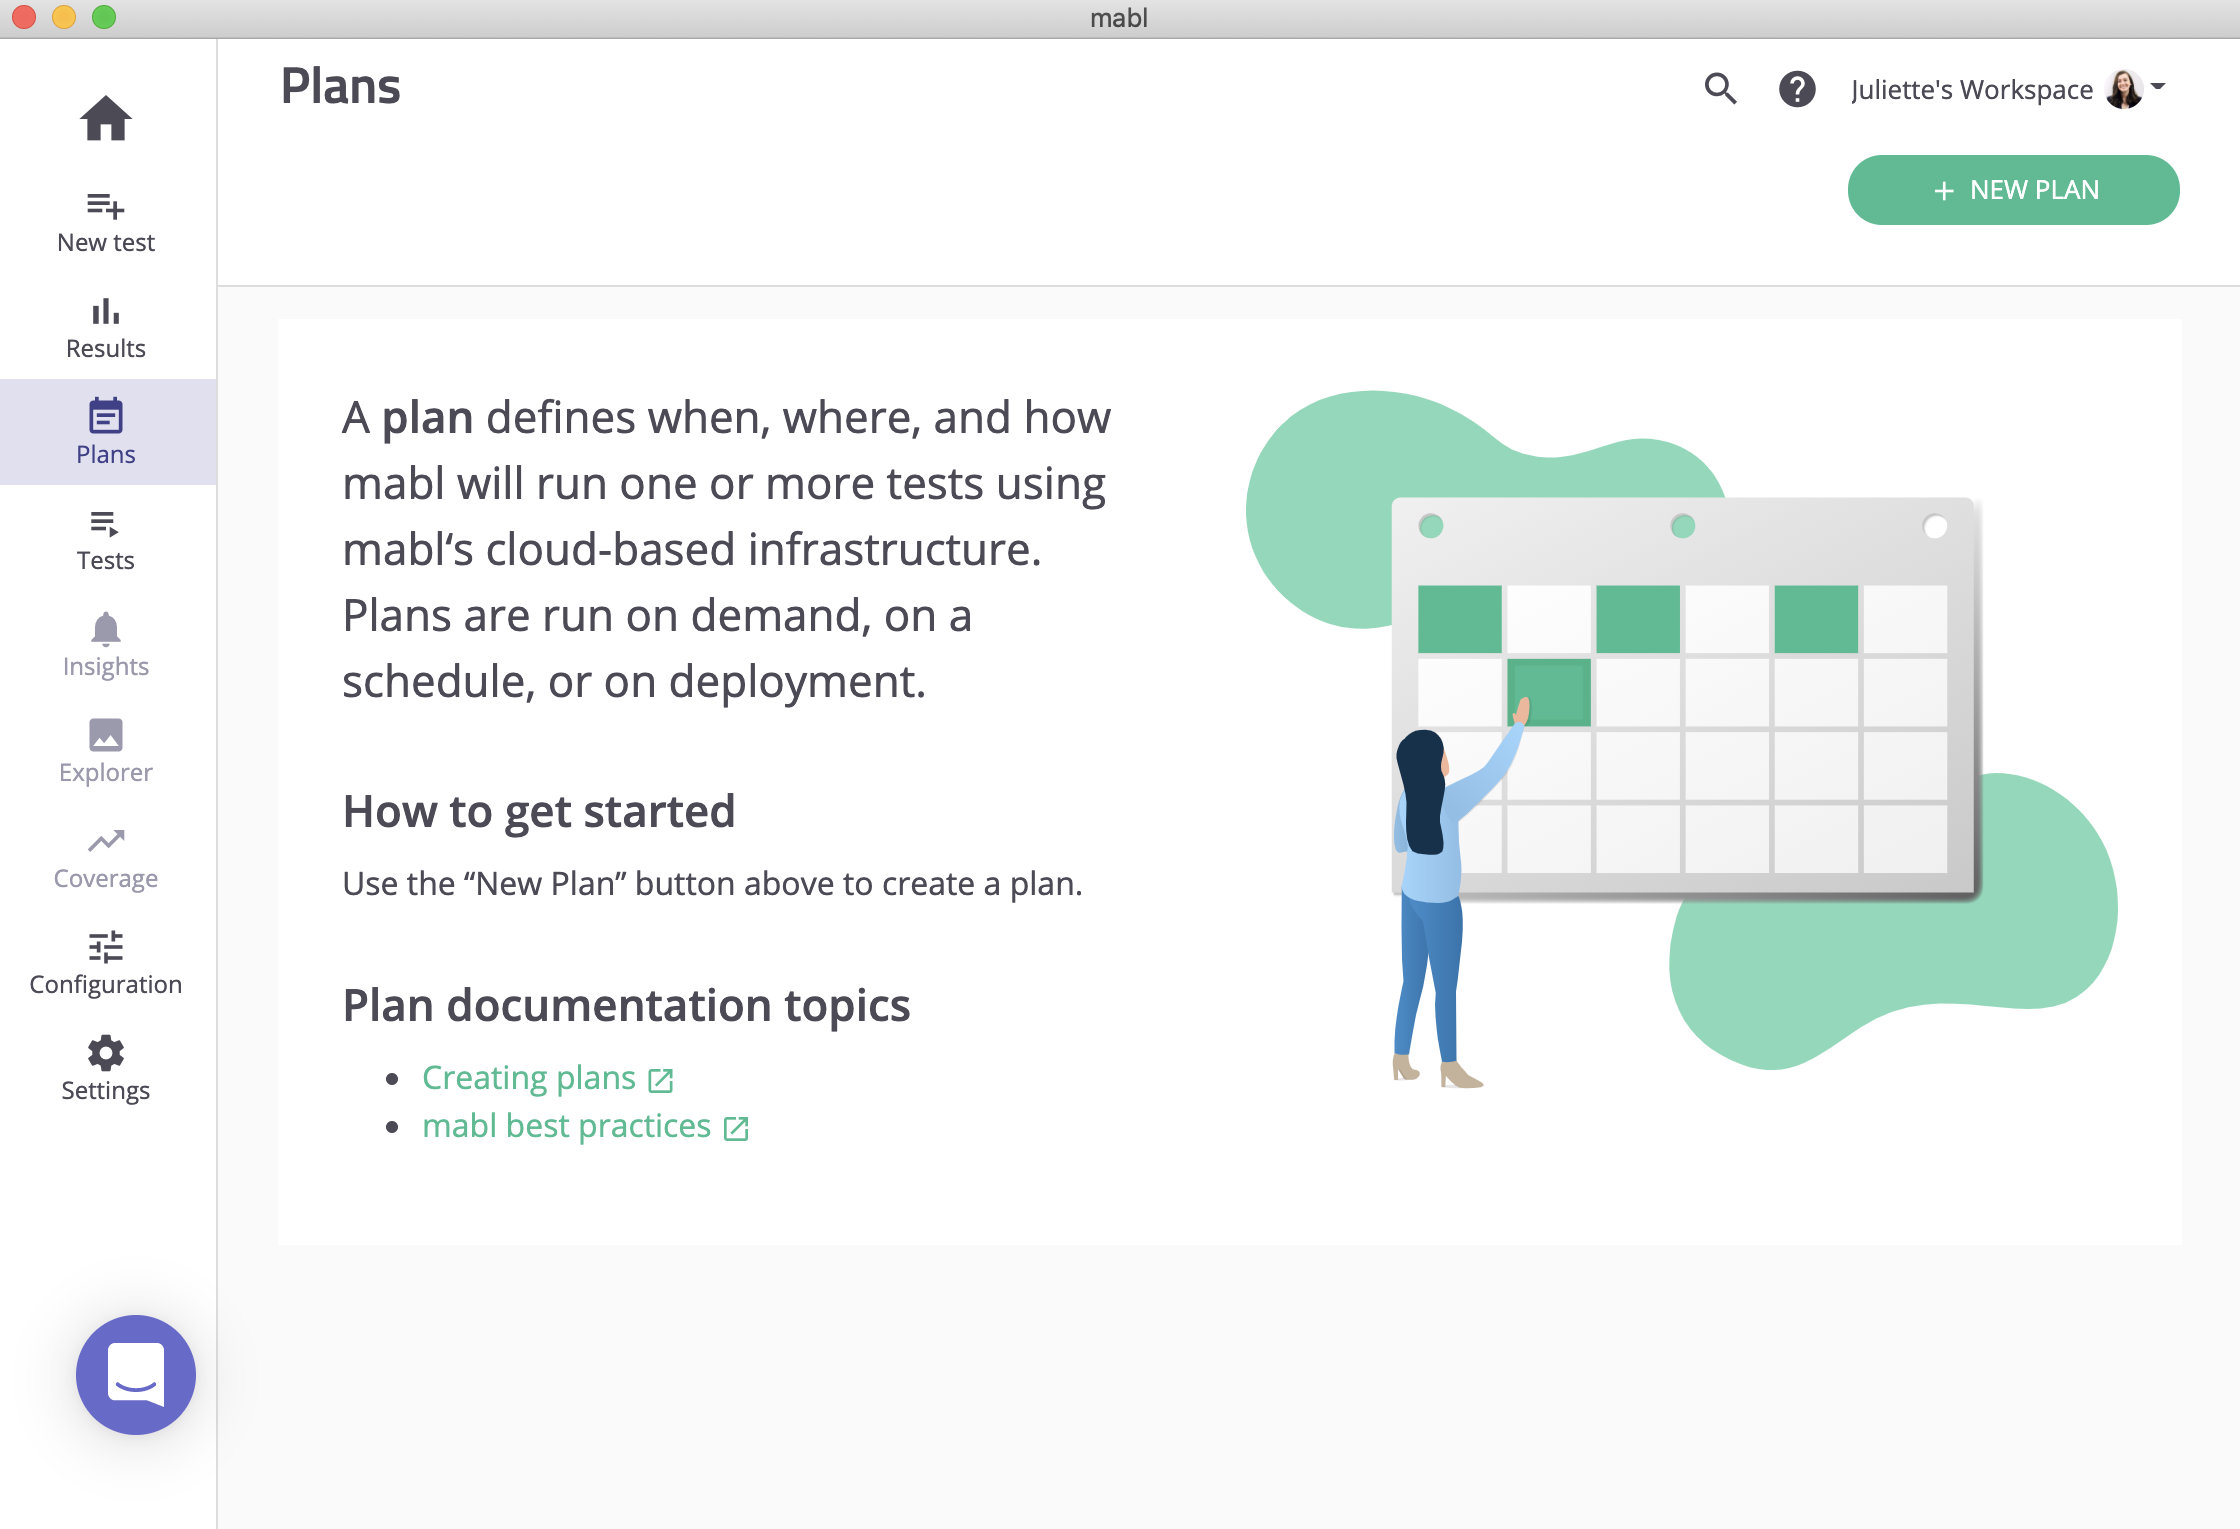This screenshot has height=1529, width=2240.
Task: Open the Creating plans documentation link
Action: (529, 1078)
